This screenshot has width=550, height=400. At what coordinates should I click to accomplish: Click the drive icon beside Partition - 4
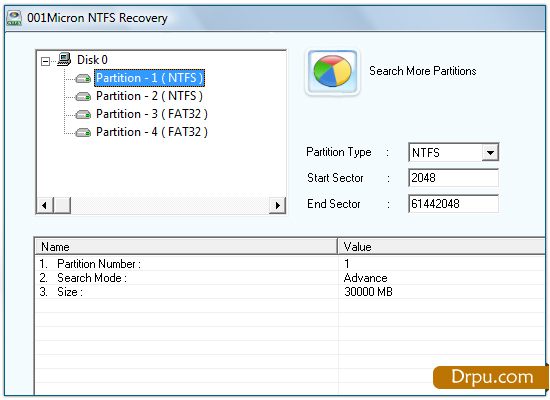(83, 132)
